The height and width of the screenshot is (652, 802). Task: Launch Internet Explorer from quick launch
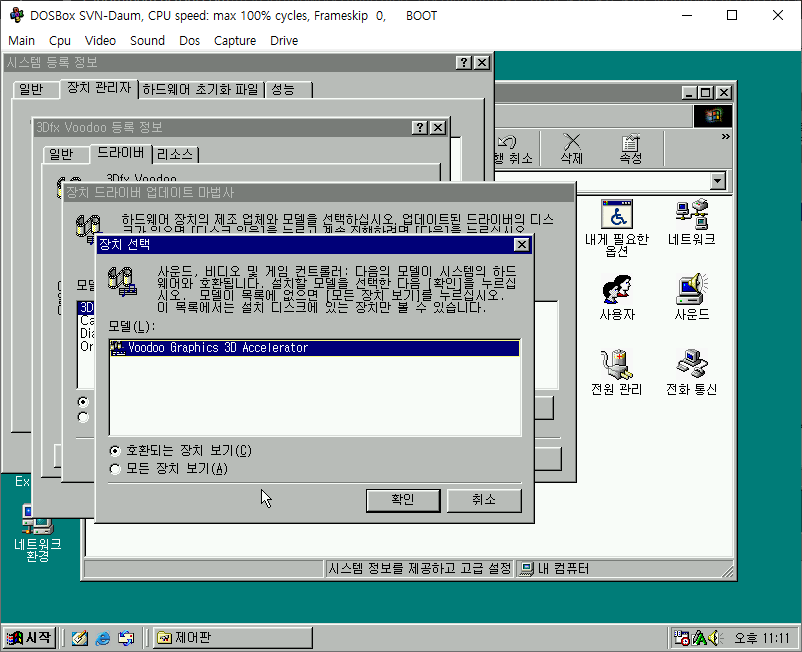pyautogui.click(x=103, y=638)
